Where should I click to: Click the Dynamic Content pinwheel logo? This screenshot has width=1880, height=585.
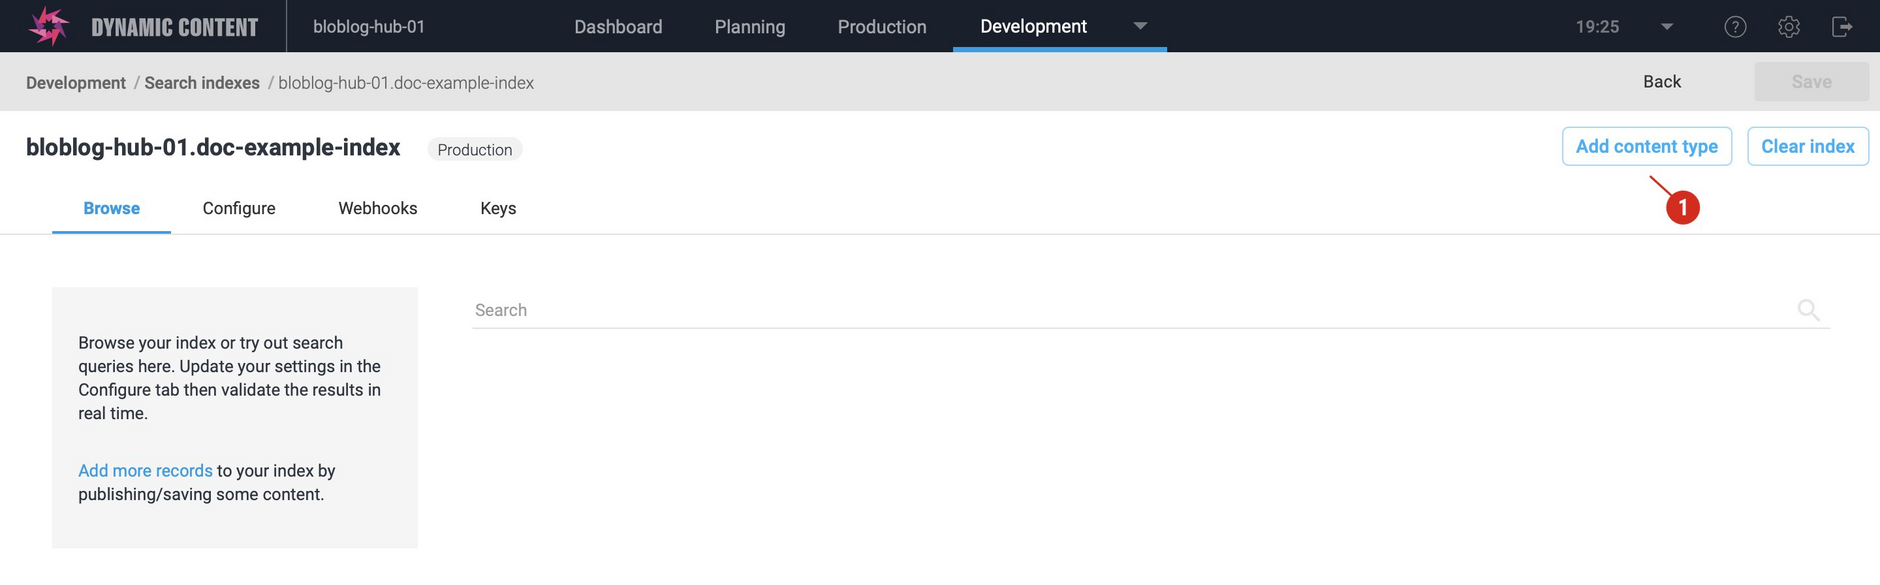click(49, 26)
